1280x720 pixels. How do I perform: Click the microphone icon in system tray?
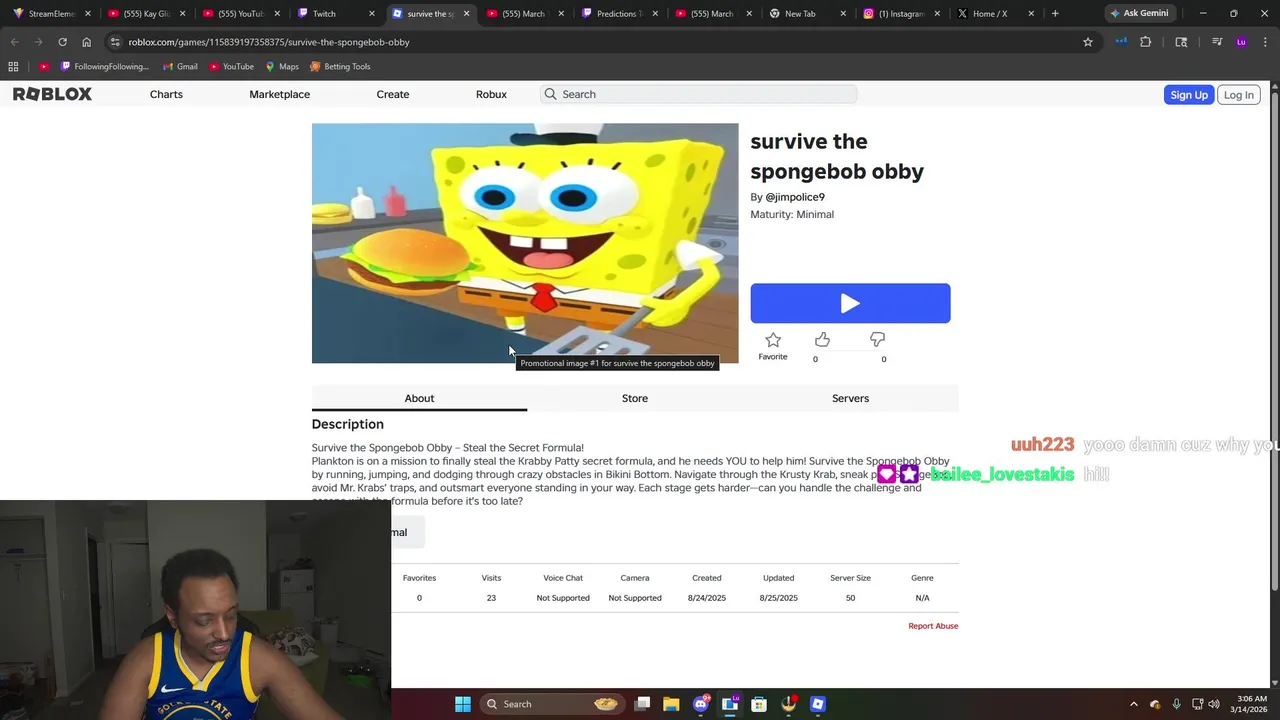pos(1176,704)
